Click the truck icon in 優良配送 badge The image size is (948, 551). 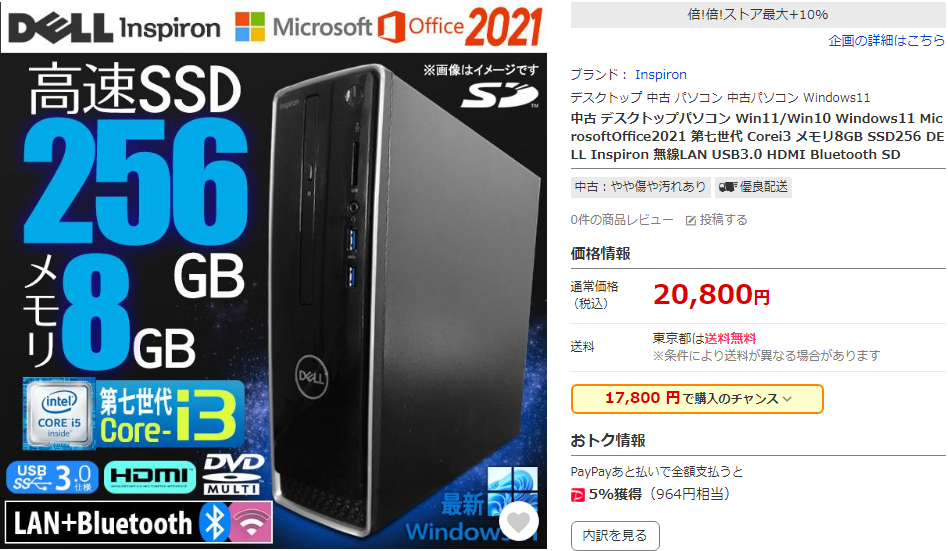(x=727, y=187)
